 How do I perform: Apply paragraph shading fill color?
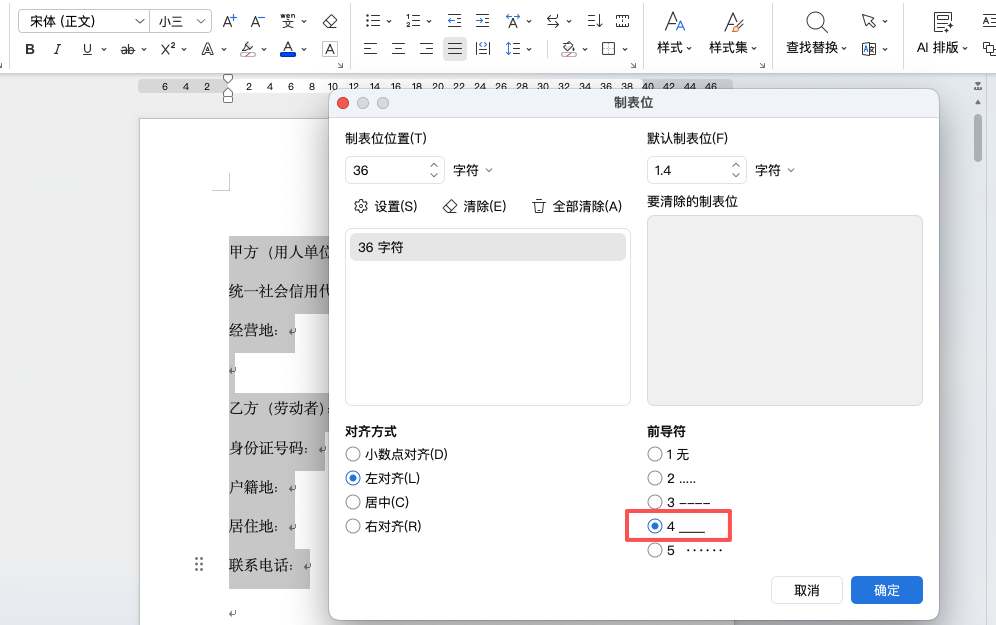(569, 49)
